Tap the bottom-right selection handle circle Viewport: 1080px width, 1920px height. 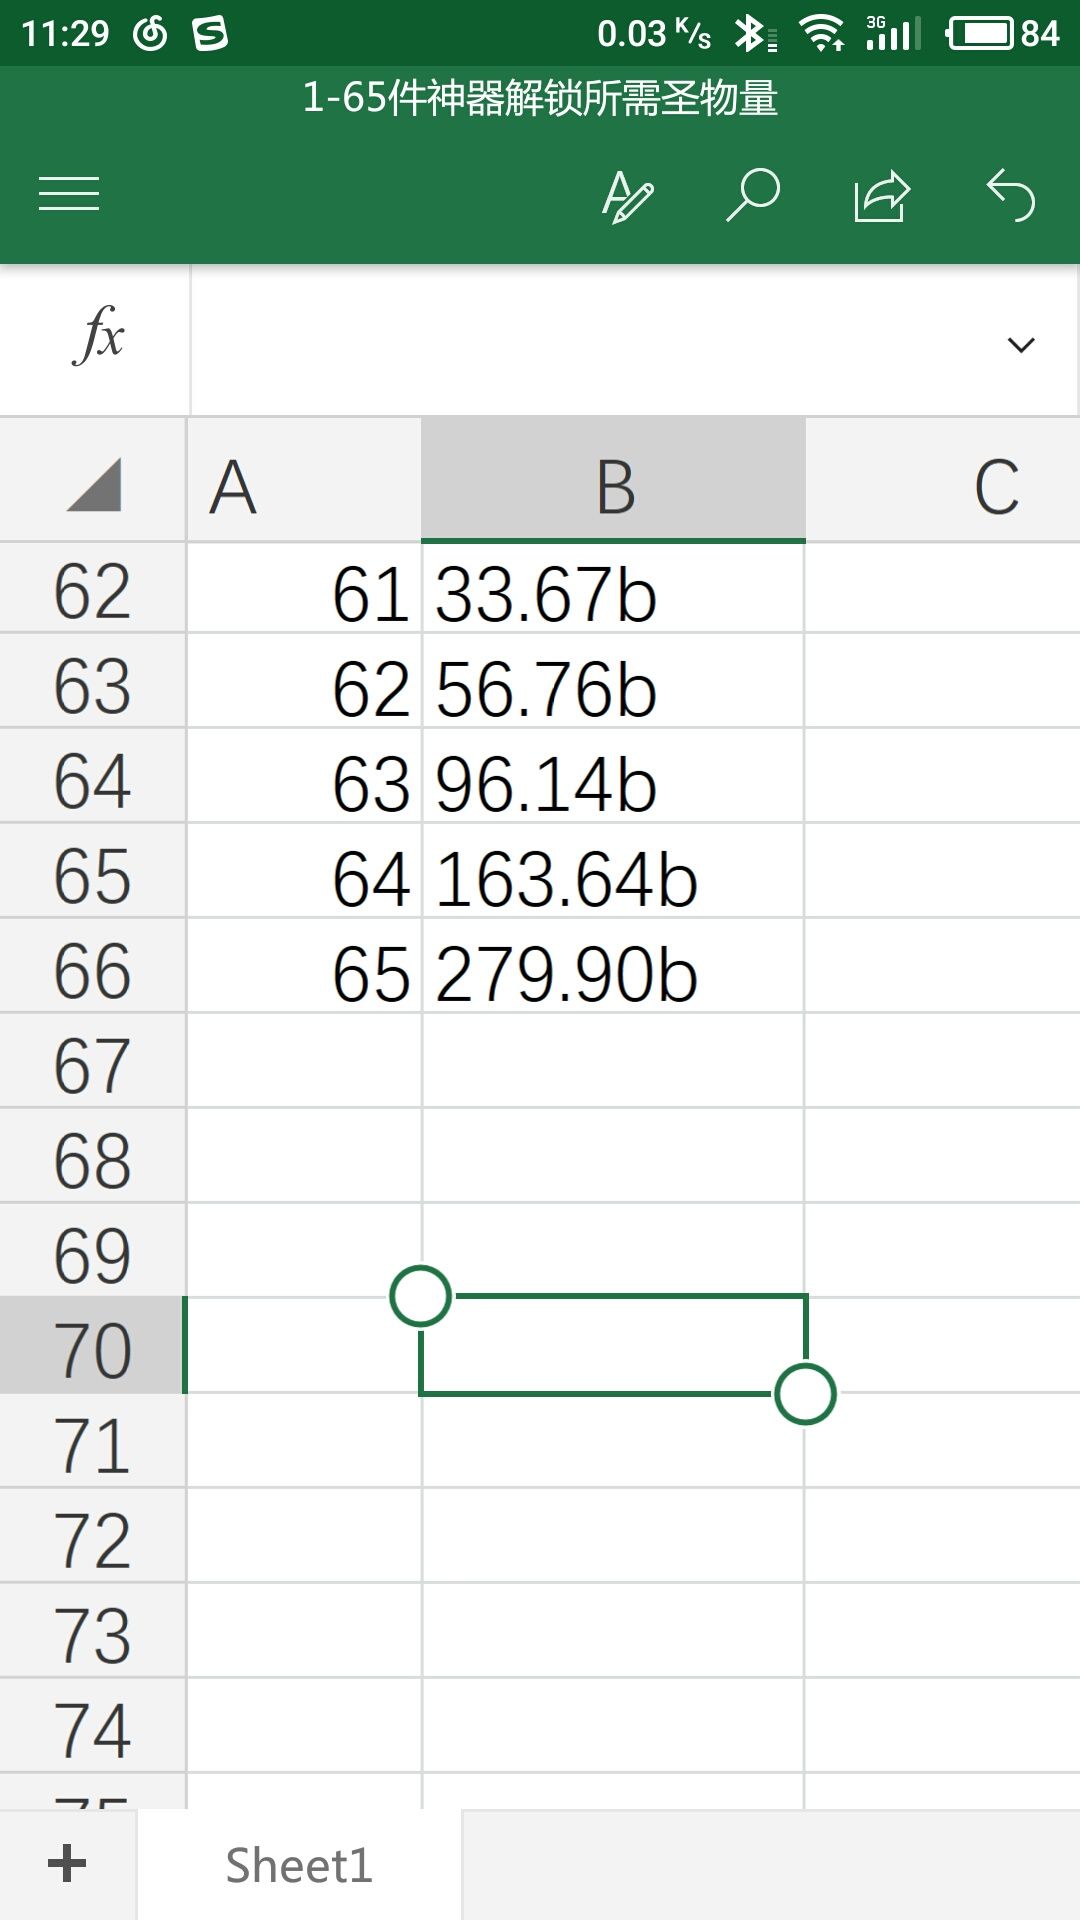tap(805, 1393)
